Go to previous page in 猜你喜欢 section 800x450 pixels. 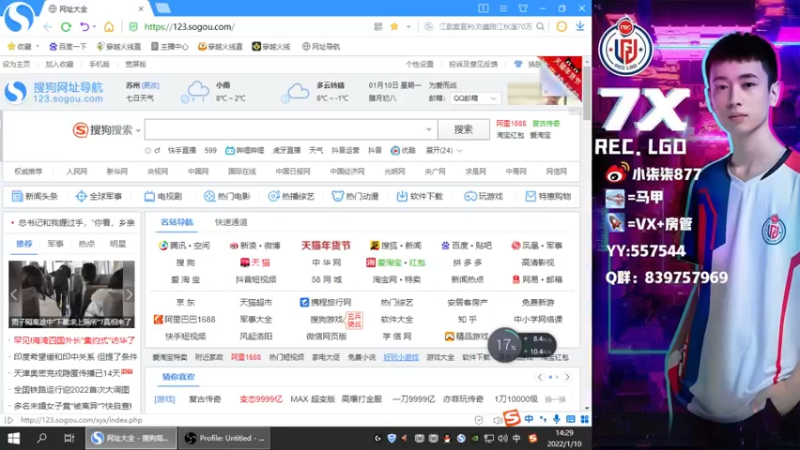(540, 377)
